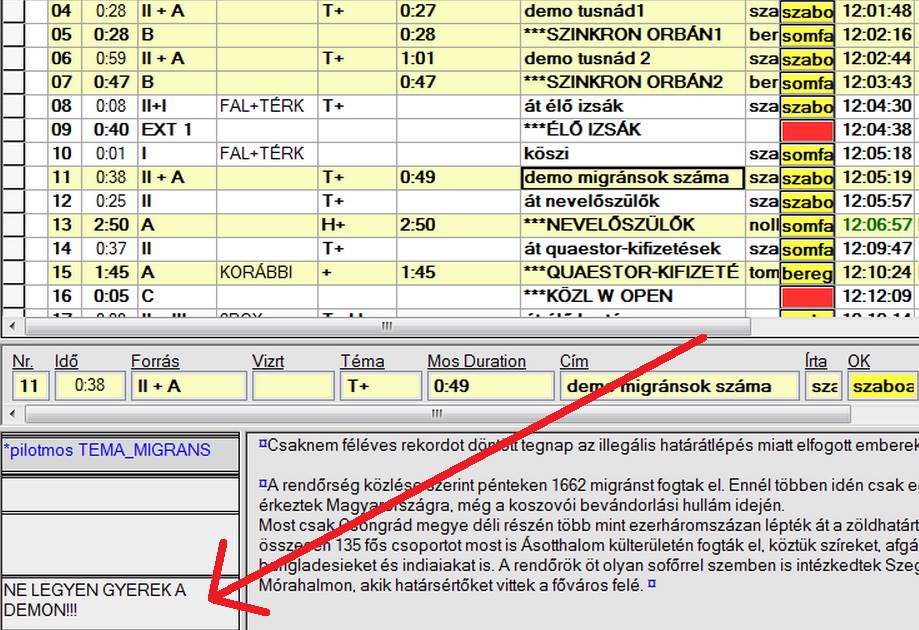
Task: Tick the row selector box for row 15
Action: (x=13, y=272)
